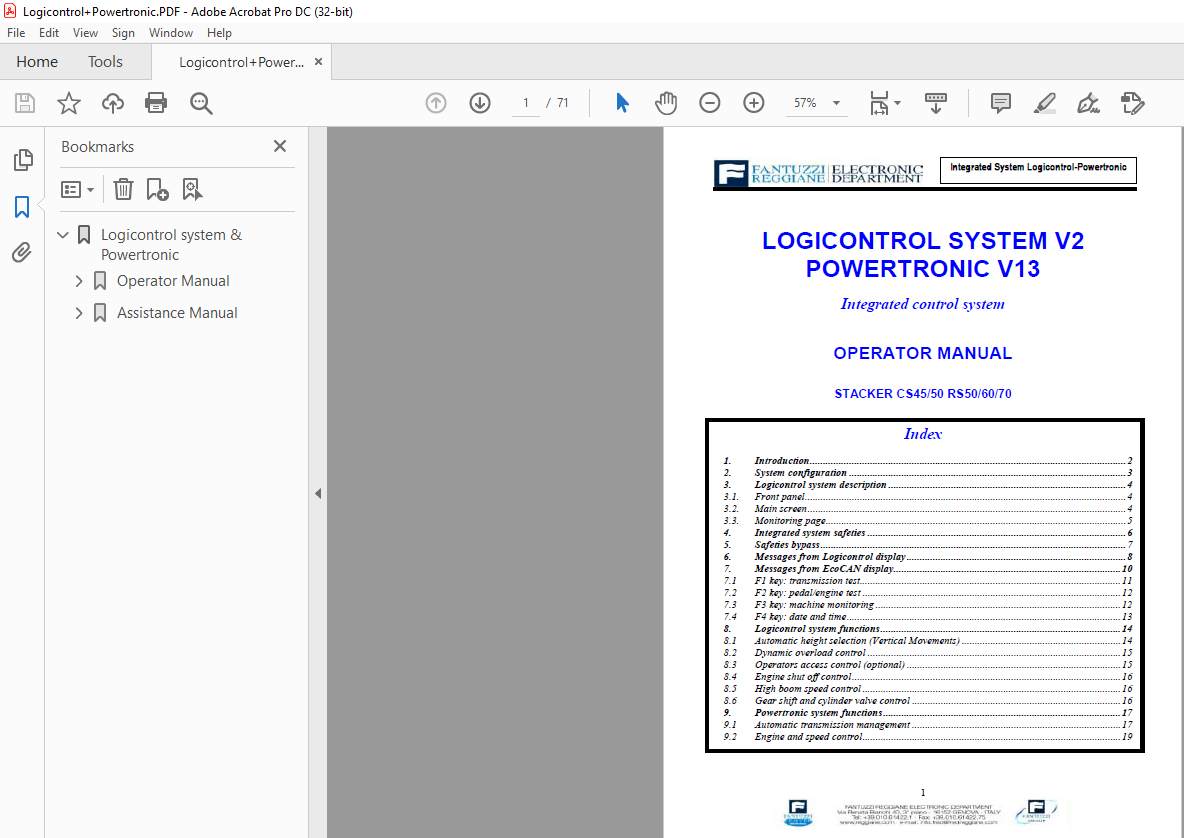Expand the Operator Manual bookmark
Screen dimensions: 1184x838
pos(79,281)
